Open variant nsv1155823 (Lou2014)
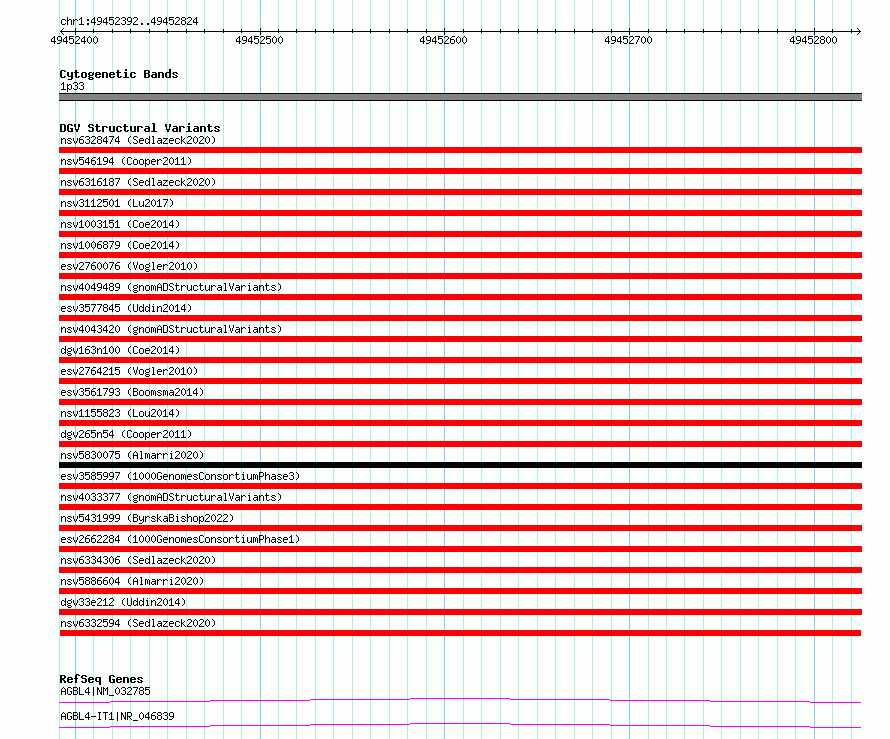This screenshot has width=890, height=739. [120, 413]
